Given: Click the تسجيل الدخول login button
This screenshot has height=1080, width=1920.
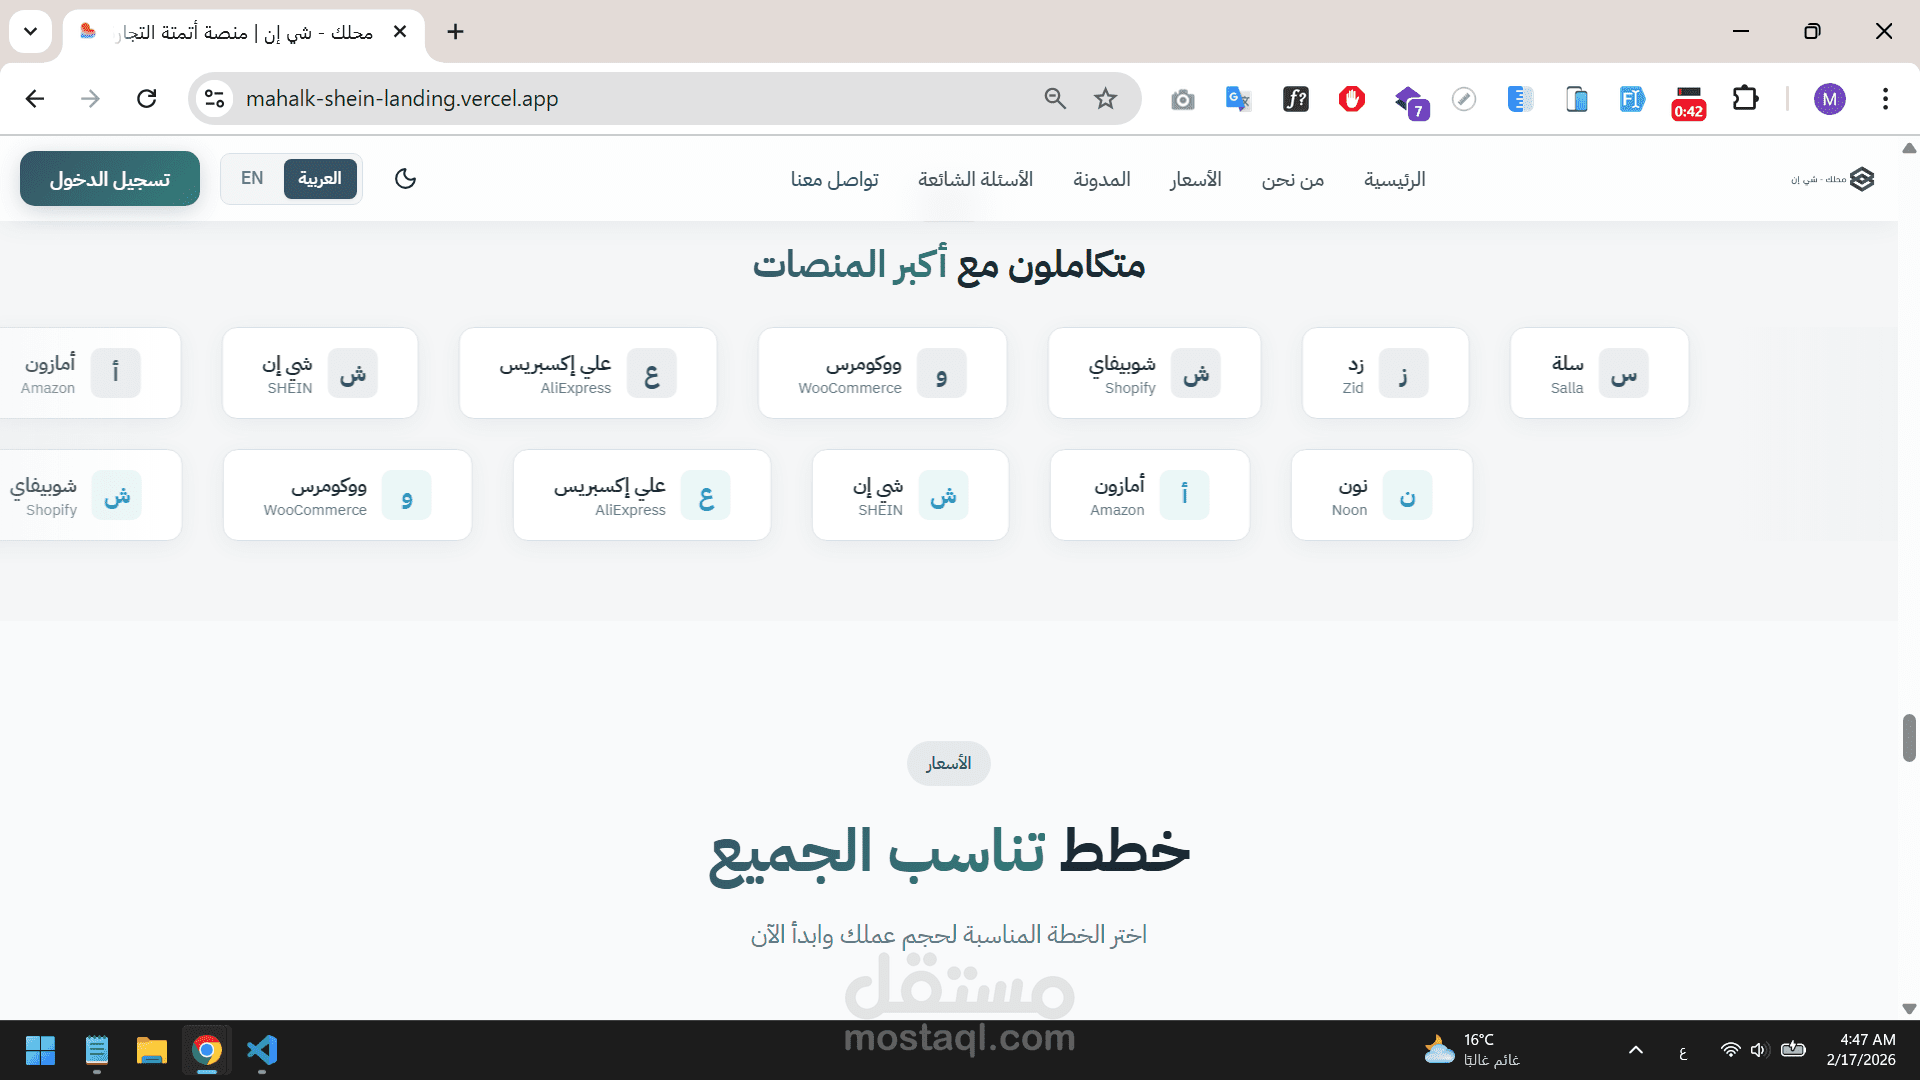Looking at the screenshot, I should click(x=110, y=179).
